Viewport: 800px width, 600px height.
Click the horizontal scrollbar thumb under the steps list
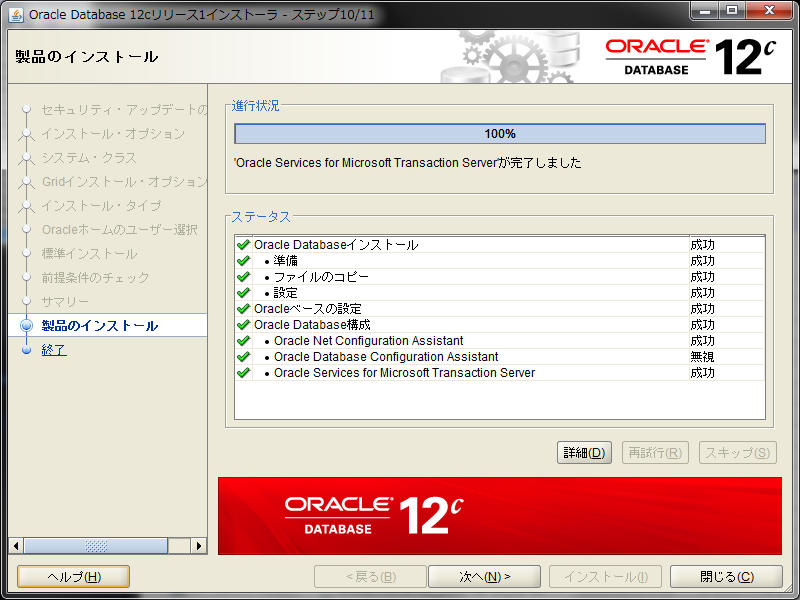pos(95,546)
